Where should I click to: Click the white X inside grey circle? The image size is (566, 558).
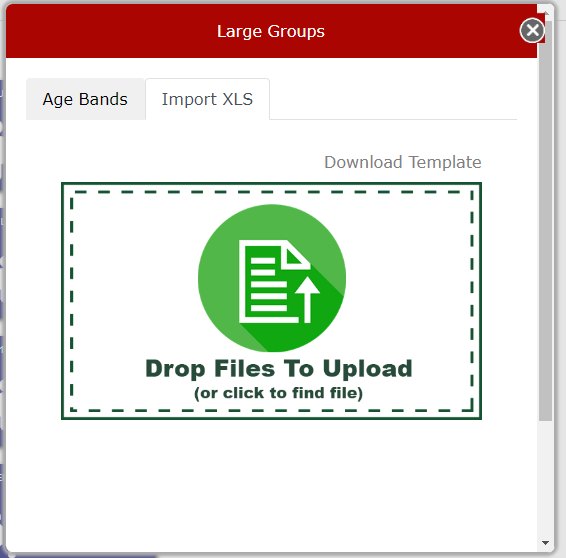[532, 30]
